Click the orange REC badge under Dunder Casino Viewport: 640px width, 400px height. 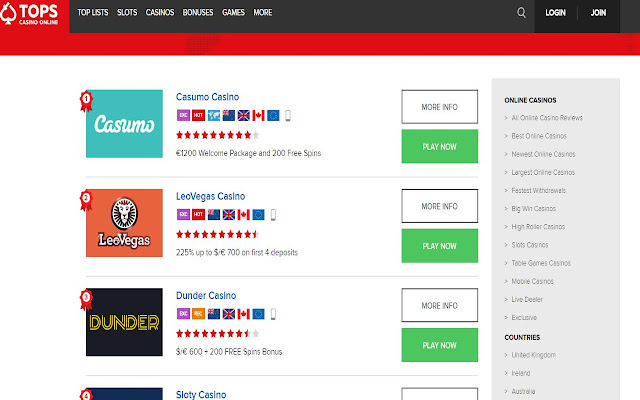click(x=198, y=314)
